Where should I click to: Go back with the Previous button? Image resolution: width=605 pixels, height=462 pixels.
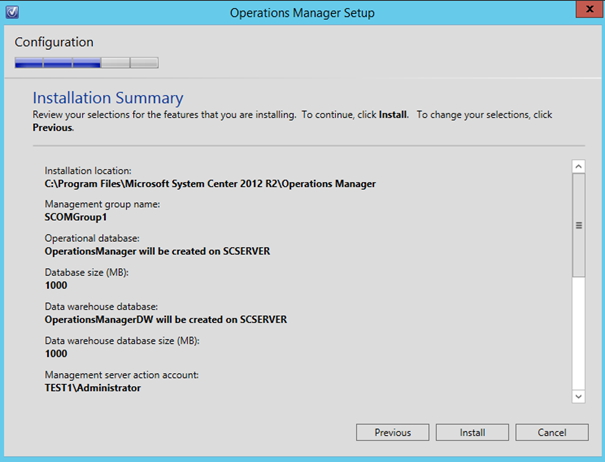pyautogui.click(x=392, y=432)
